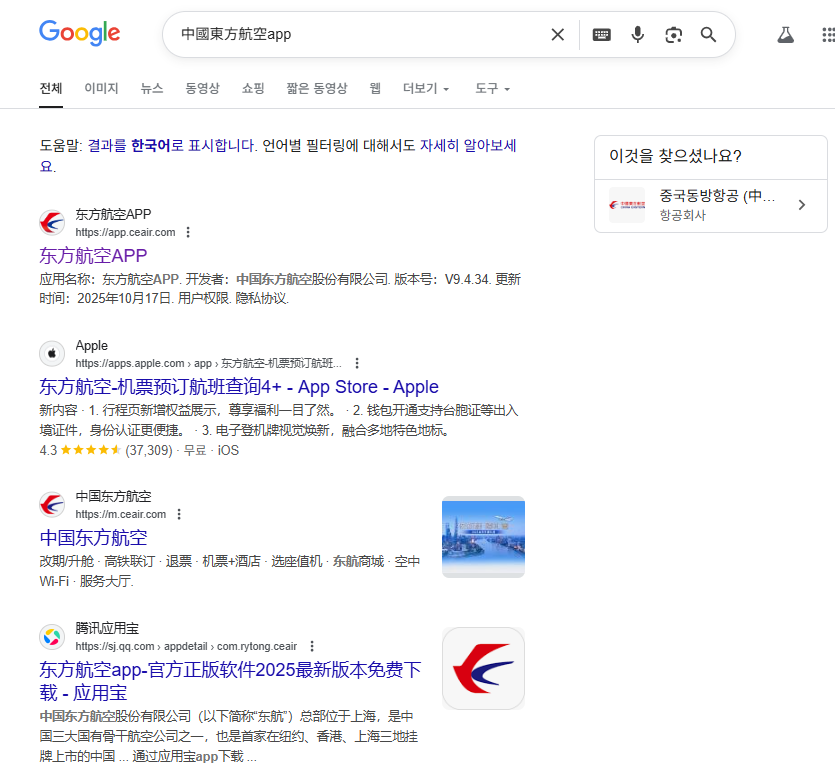The height and width of the screenshot is (766, 835).
Task: Click the 4.3 star rating line
Action: tap(139, 451)
